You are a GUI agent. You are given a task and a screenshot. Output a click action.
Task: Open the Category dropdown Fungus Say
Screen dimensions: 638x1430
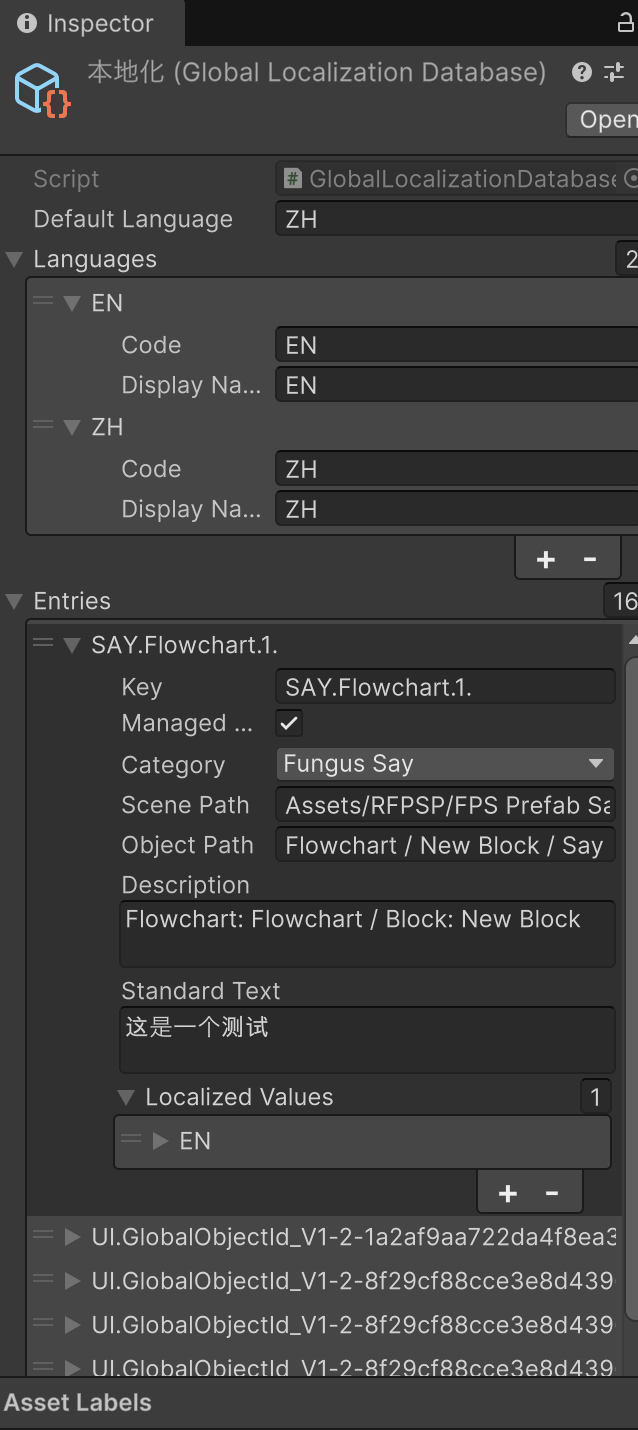[x=445, y=764]
